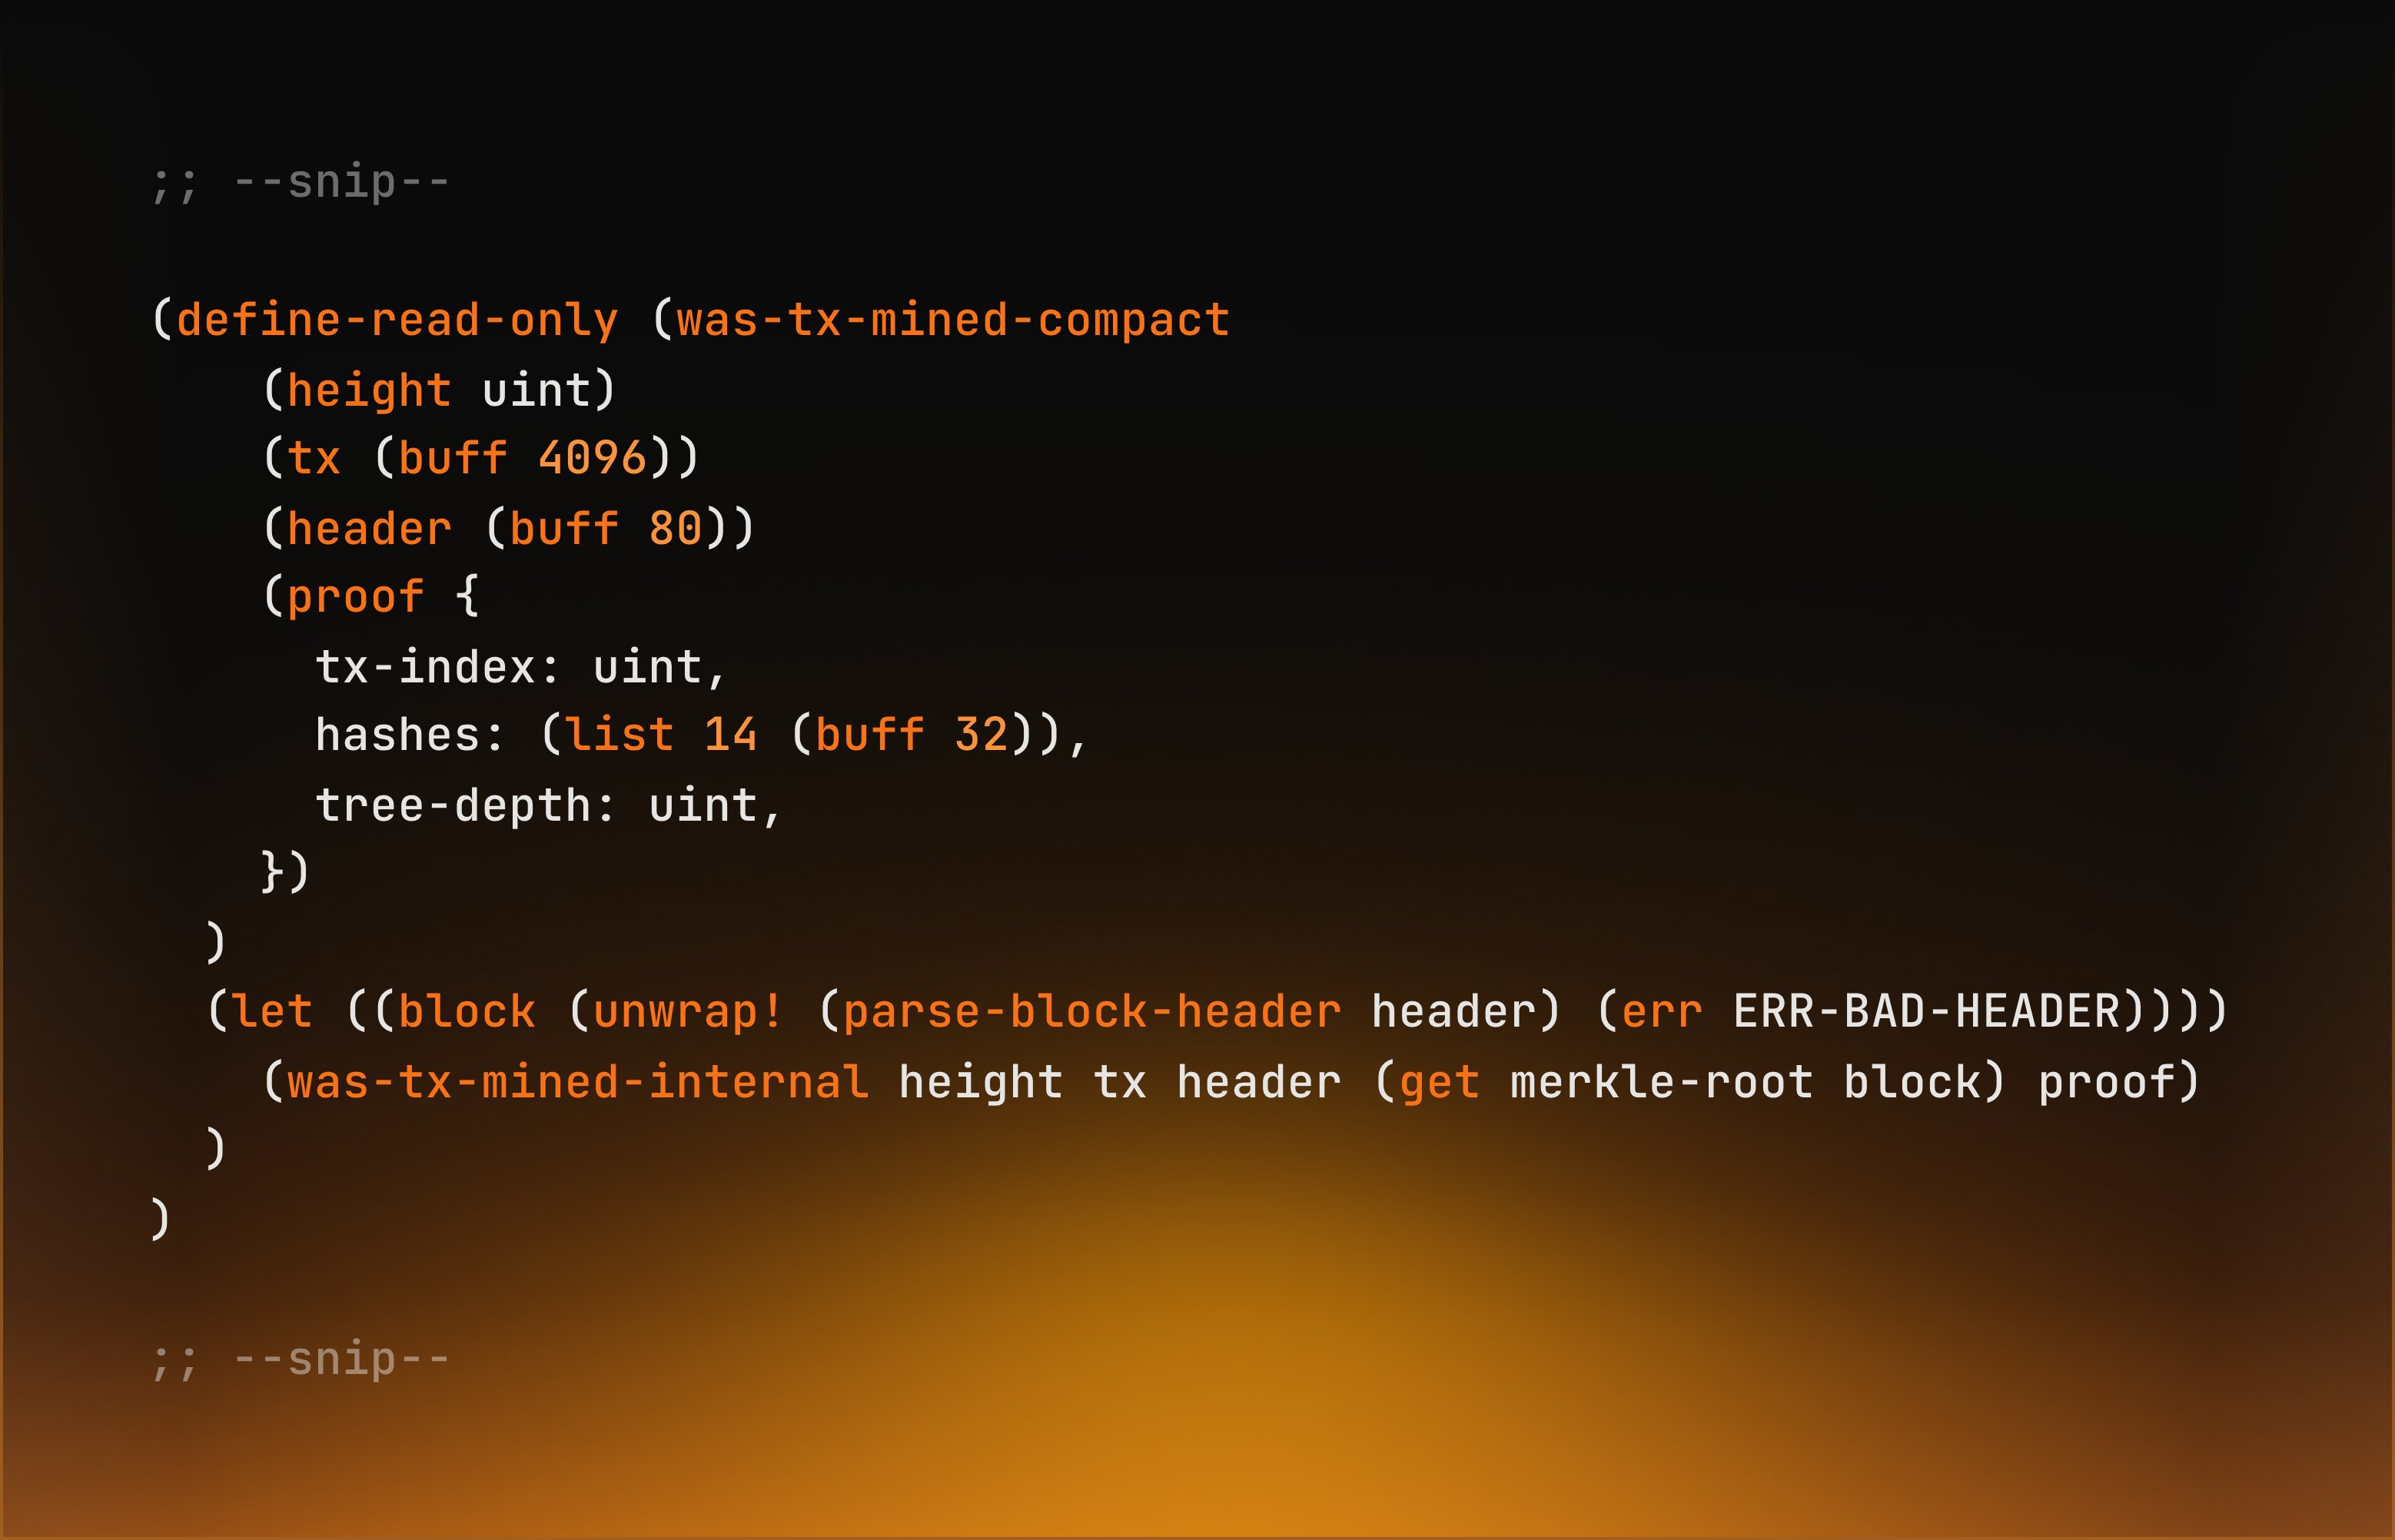Click the tx-index field name

(425, 667)
